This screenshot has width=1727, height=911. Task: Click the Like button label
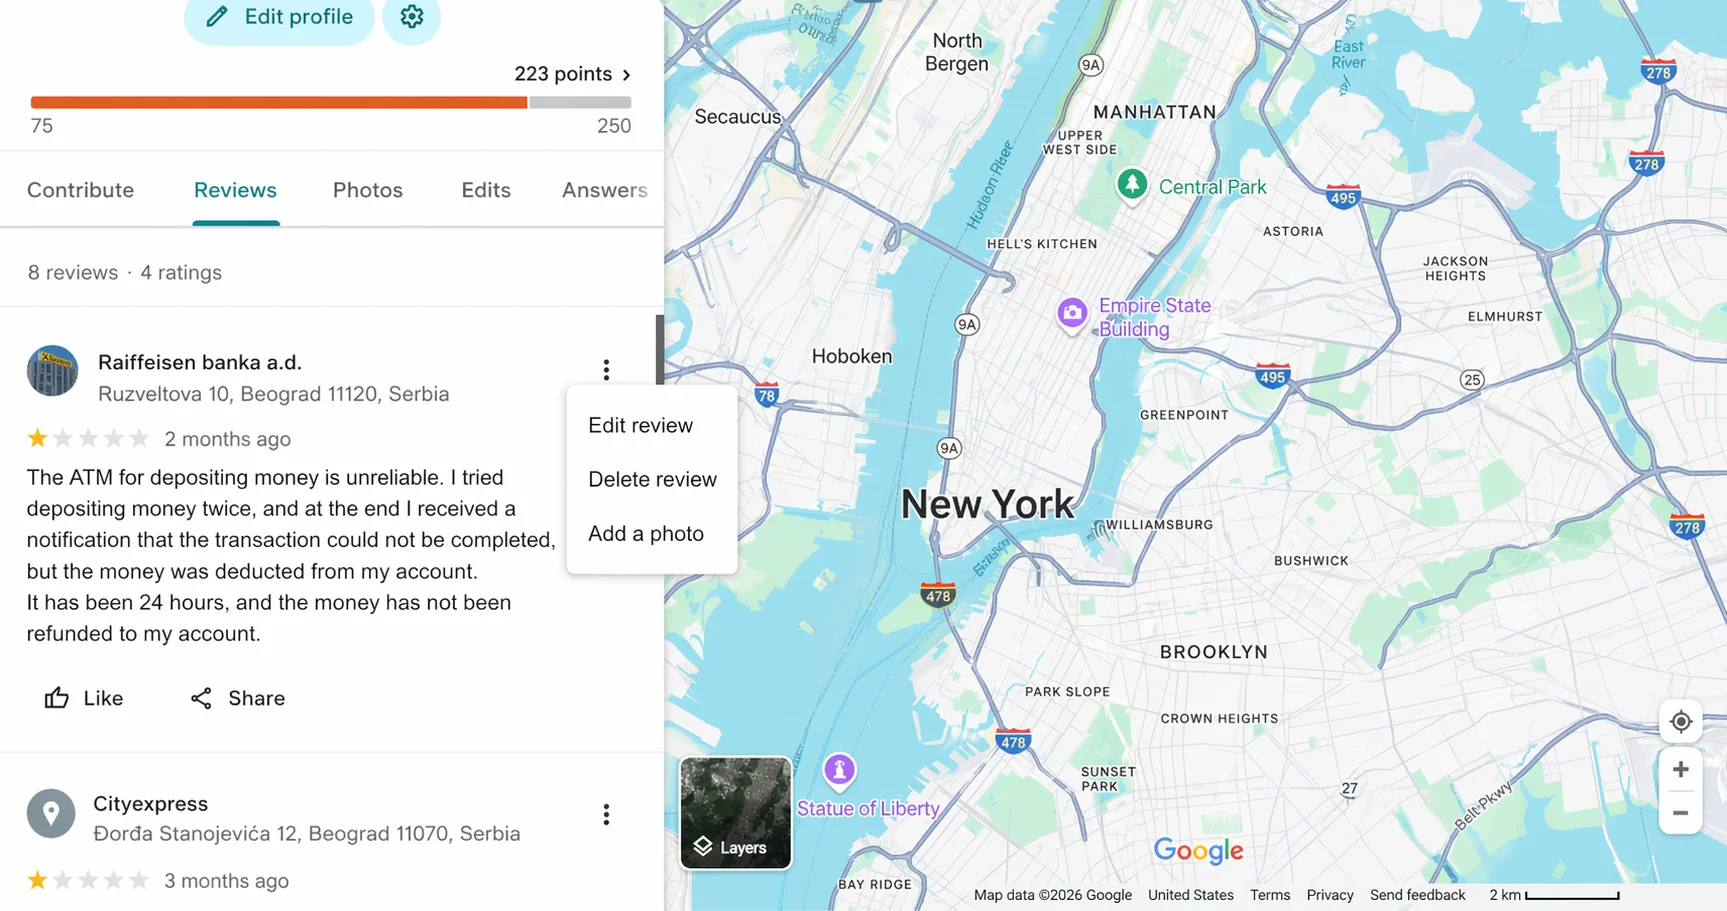tap(103, 698)
